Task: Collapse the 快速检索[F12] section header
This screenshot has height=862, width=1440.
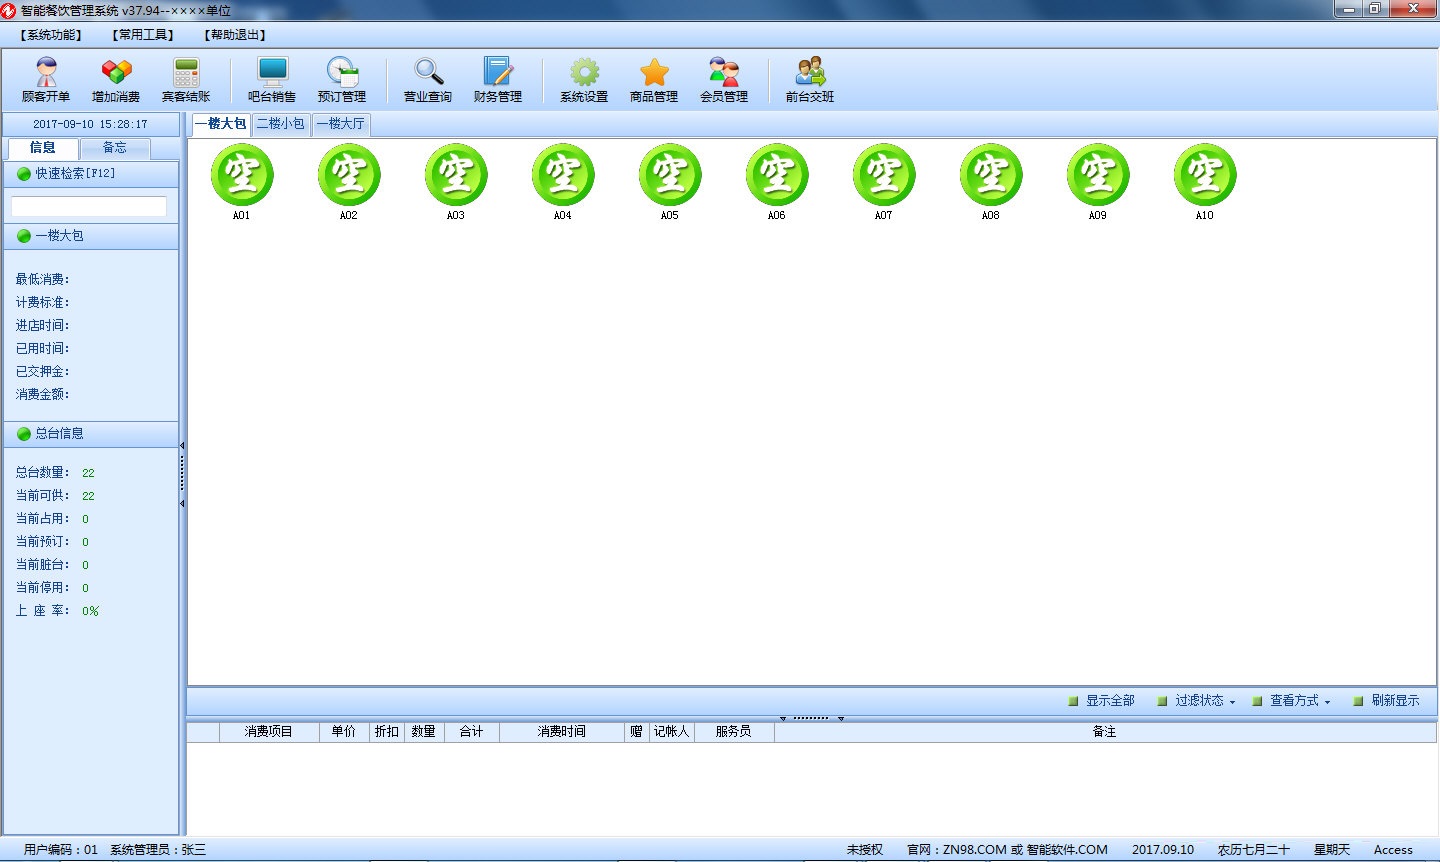Action: pos(91,174)
